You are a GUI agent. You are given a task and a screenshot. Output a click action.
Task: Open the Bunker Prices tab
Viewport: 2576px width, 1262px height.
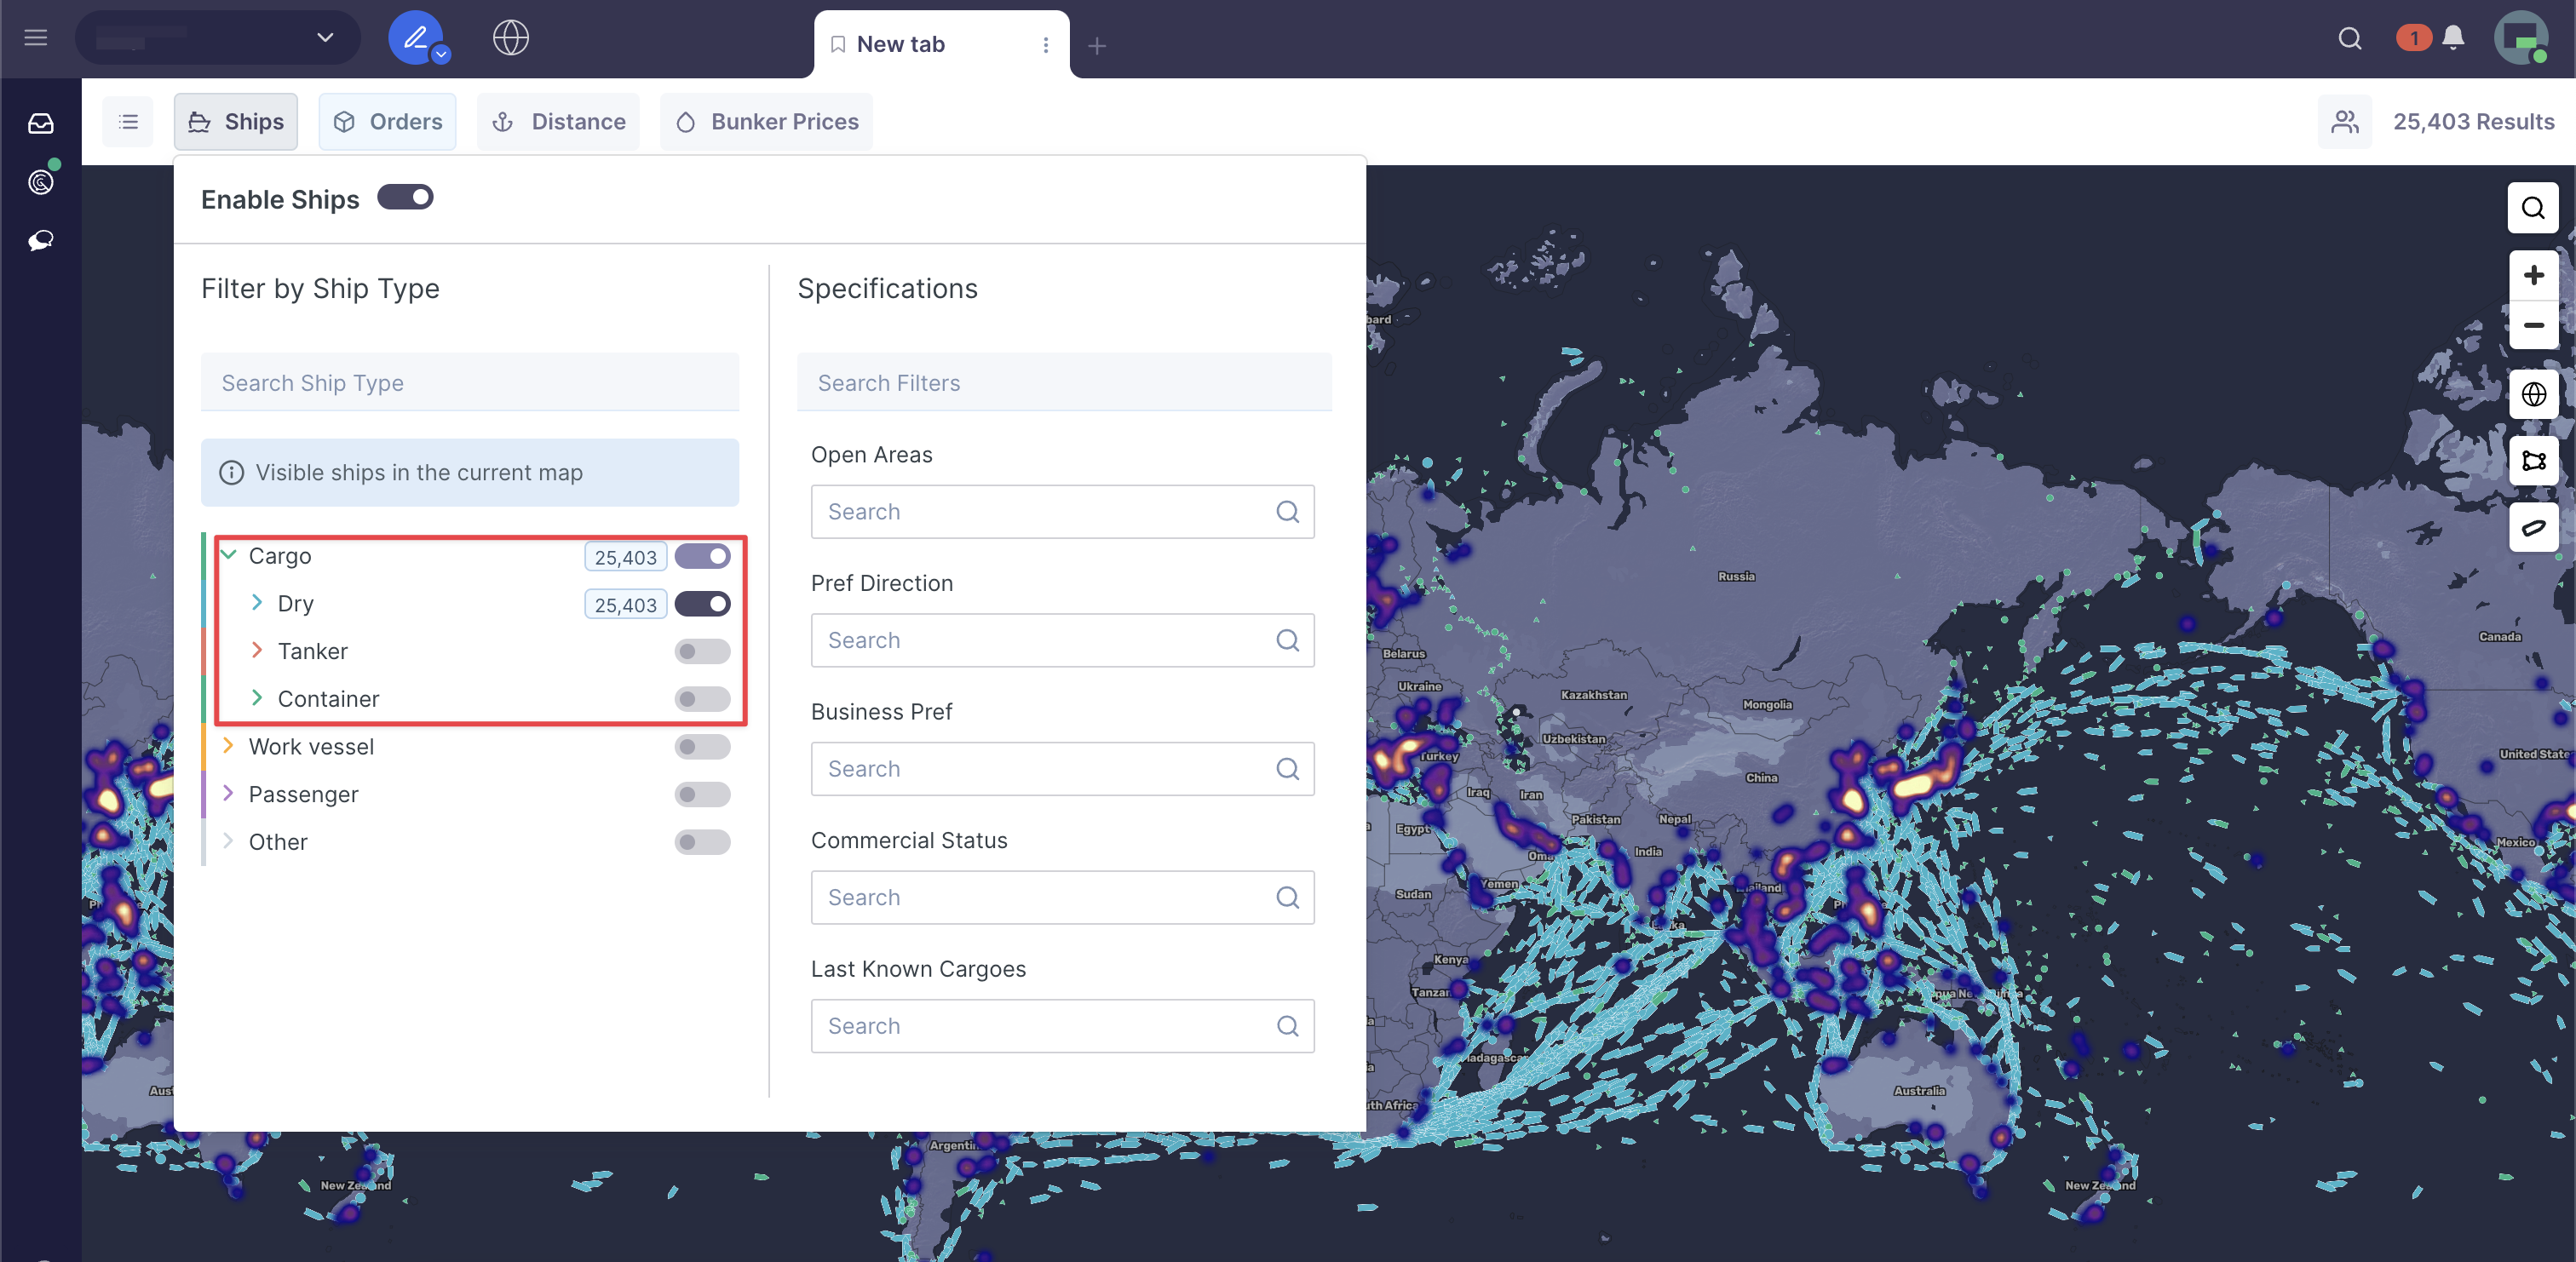[x=766, y=122]
